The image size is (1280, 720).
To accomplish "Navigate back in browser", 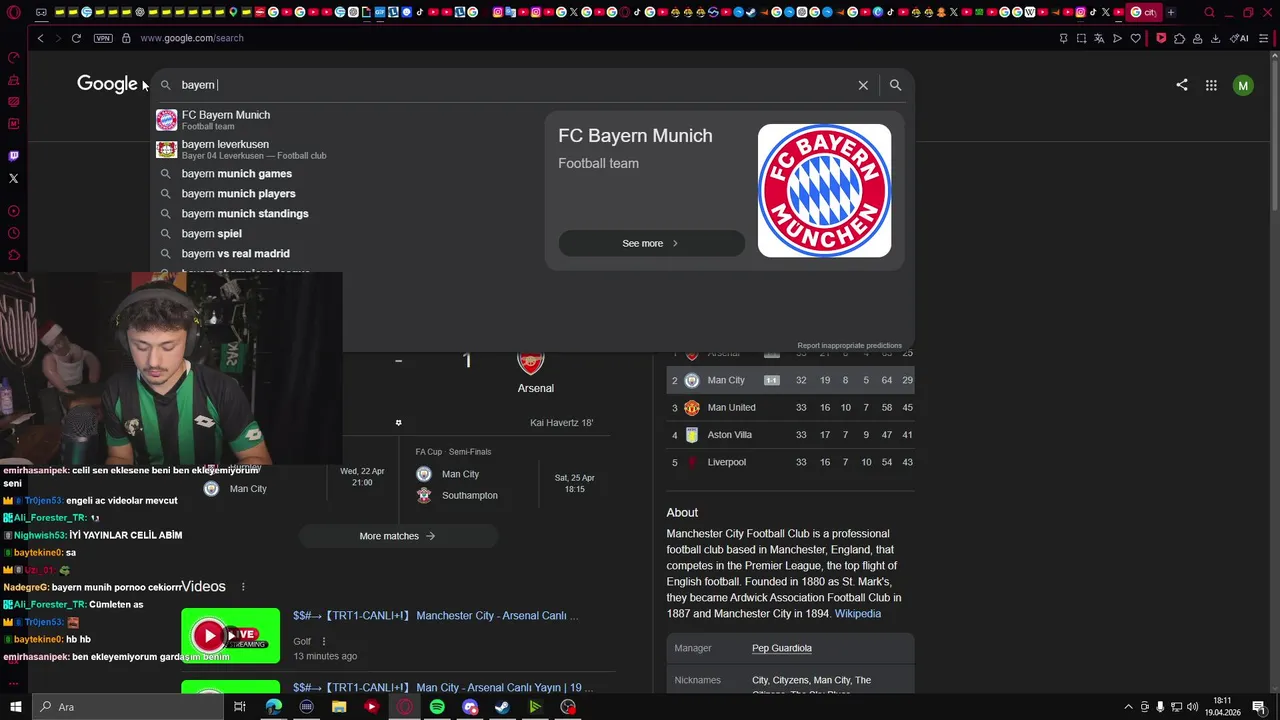I will pyautogui.click(x=40, y=38).
